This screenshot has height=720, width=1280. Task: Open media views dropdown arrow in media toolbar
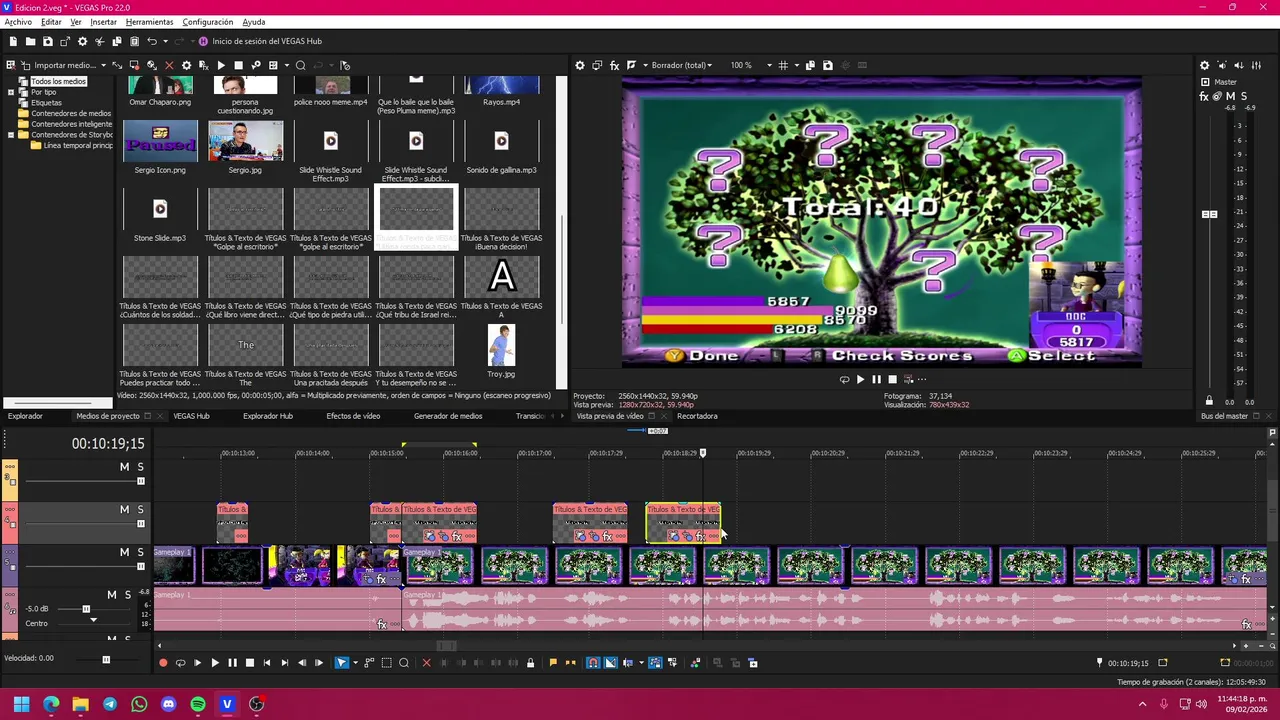[287, 65]
